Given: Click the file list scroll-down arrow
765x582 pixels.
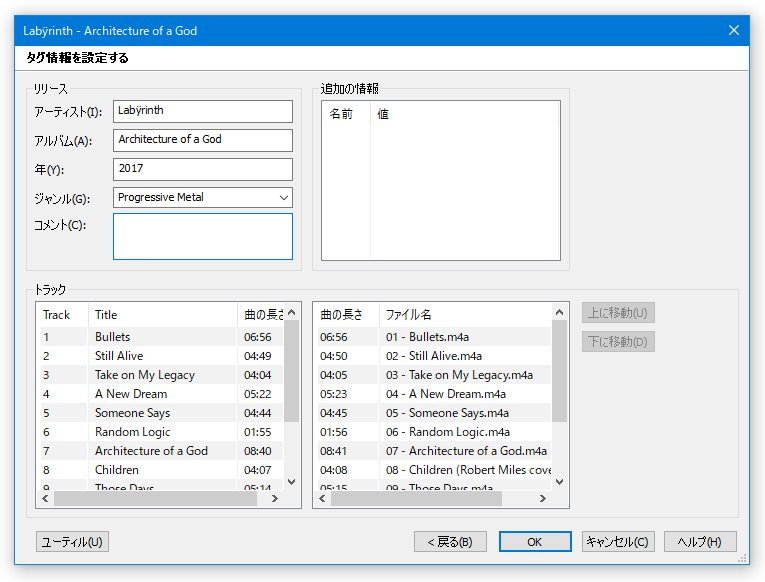Looking at the screenshot, I should [x=560, y=482].
